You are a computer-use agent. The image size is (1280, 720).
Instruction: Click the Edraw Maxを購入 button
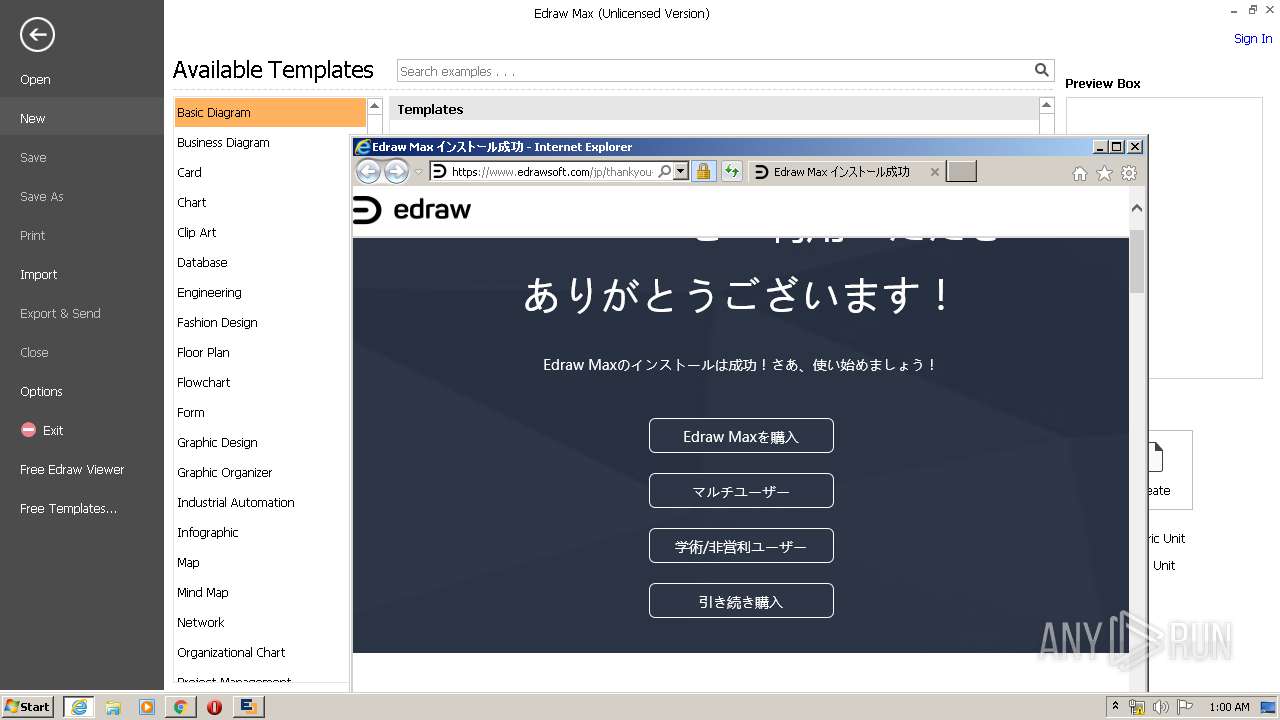[741, 436]
